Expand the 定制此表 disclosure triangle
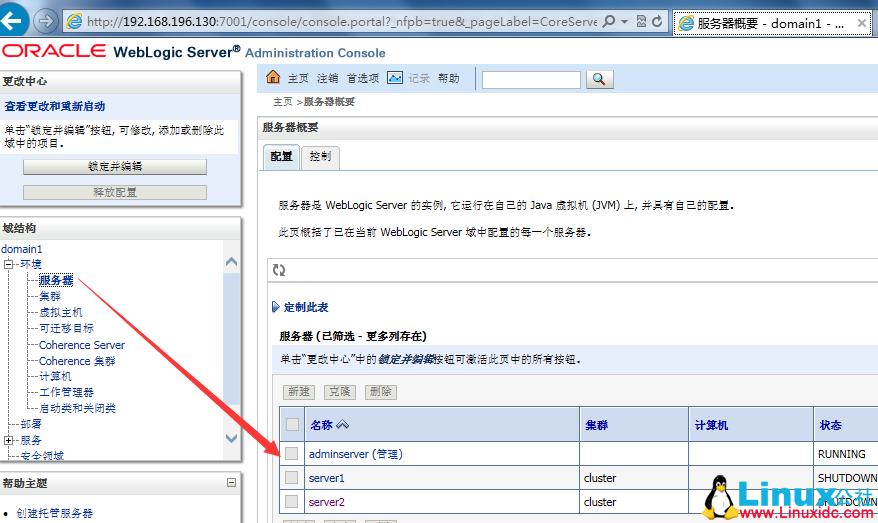 coord(275,307)
